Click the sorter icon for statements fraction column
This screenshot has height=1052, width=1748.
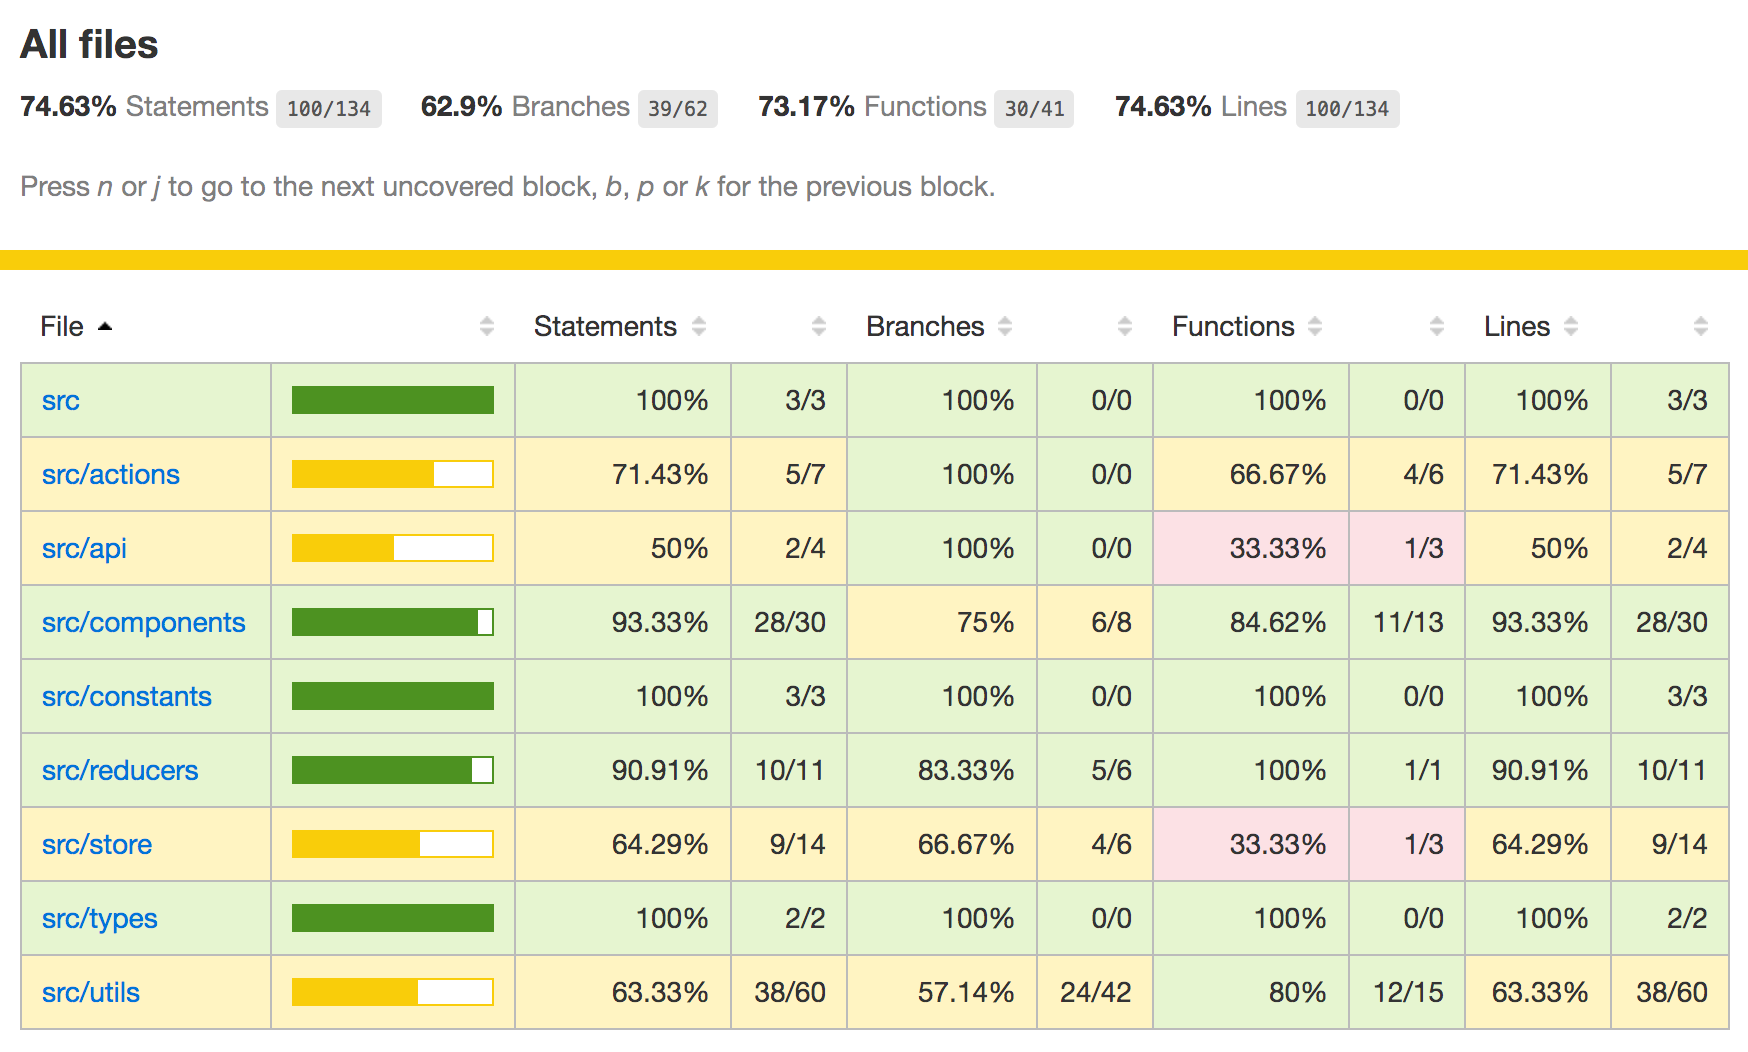tap(820, 326)
